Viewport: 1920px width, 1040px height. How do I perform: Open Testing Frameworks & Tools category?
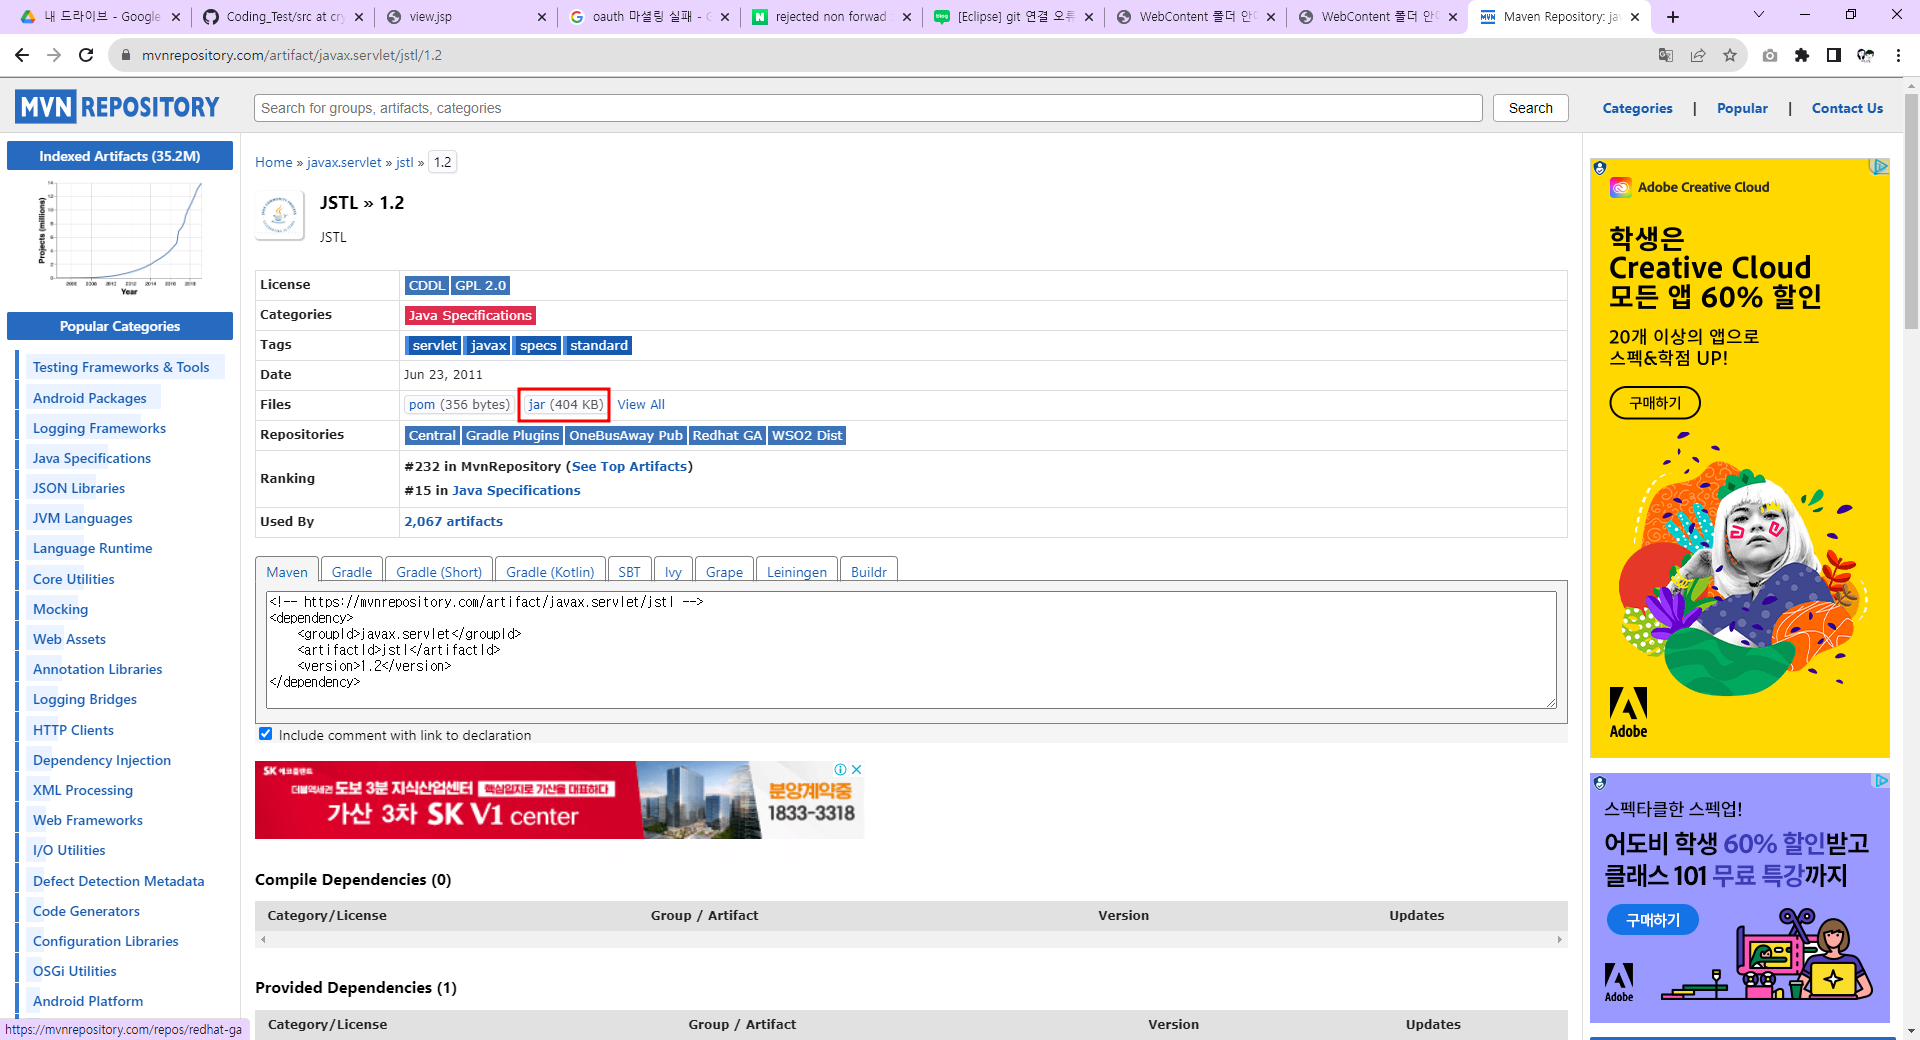(121, 367)
